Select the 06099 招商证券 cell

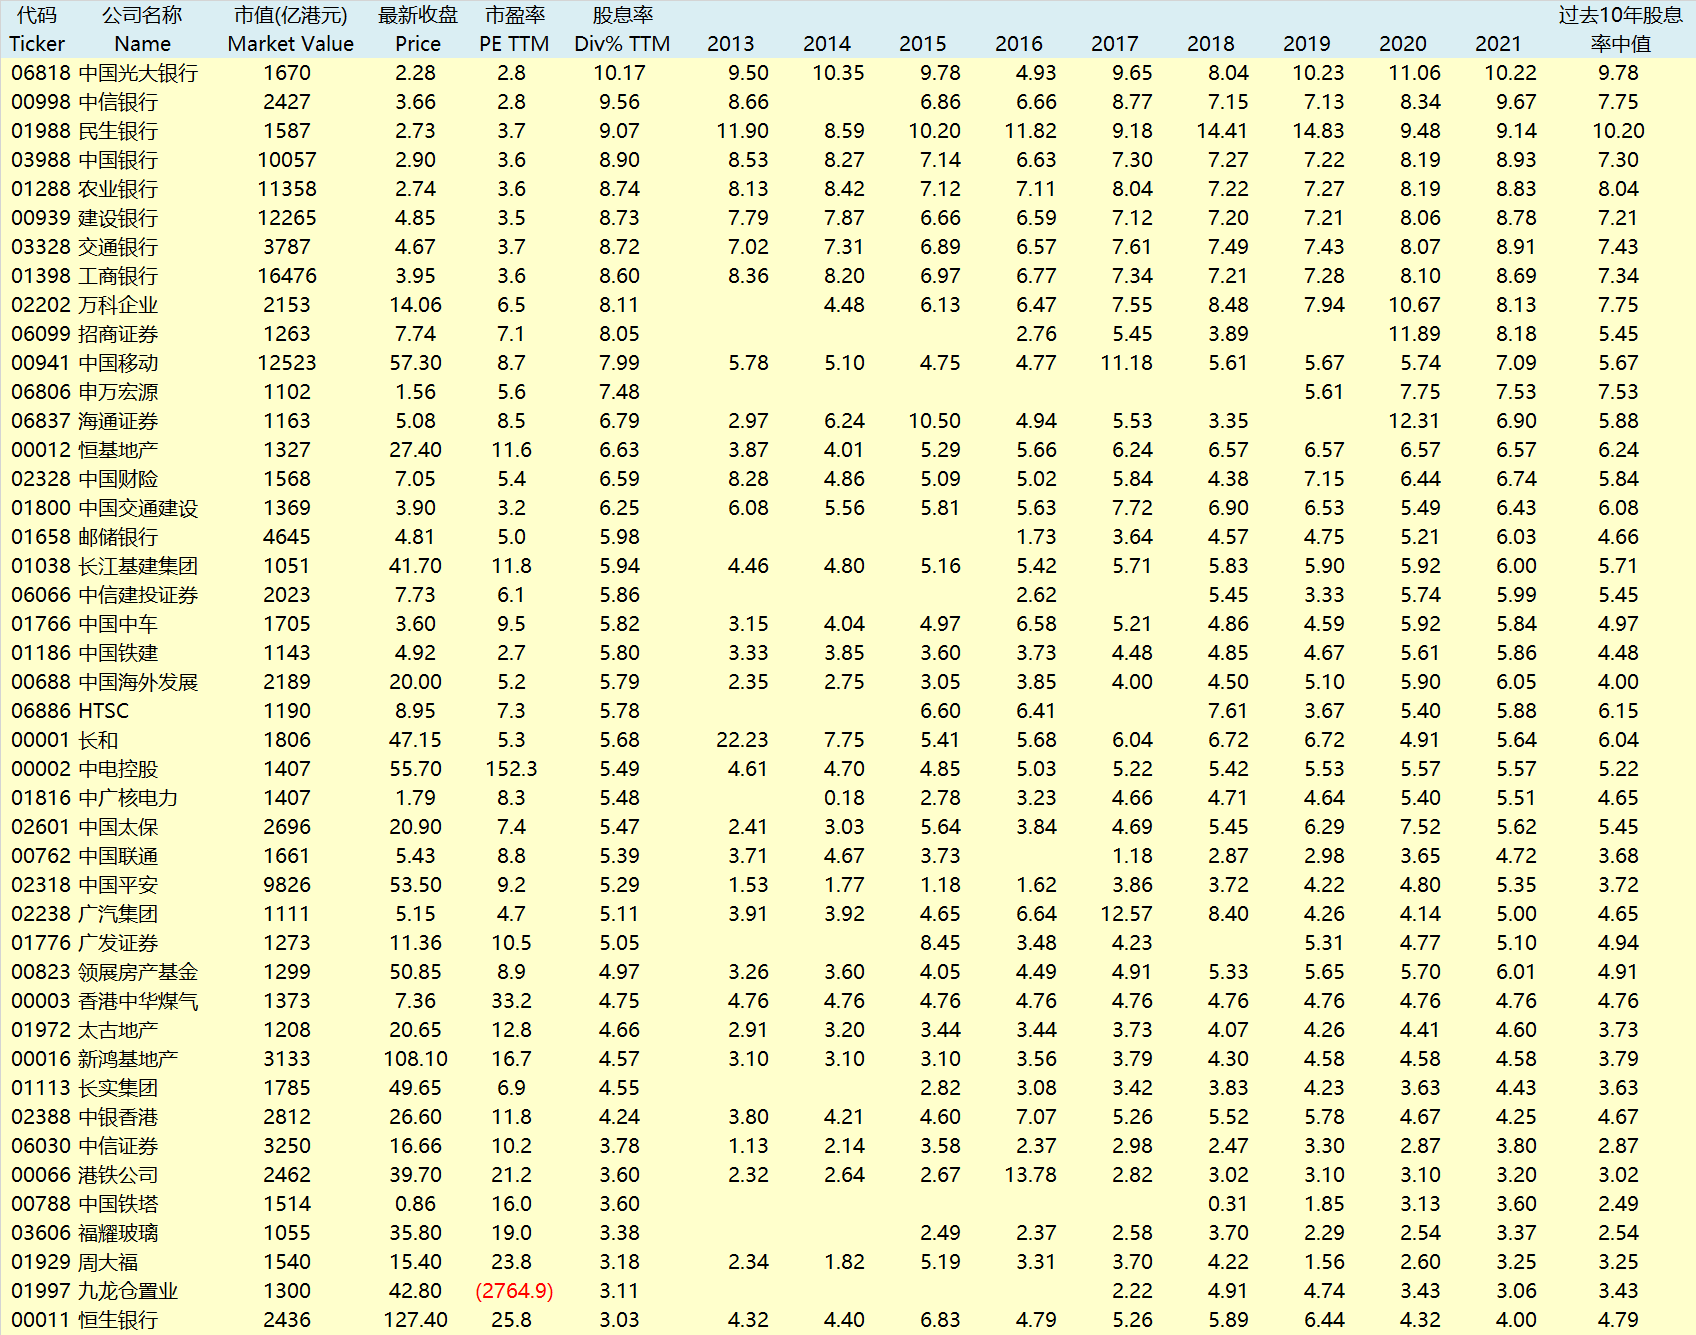point(84,334)
